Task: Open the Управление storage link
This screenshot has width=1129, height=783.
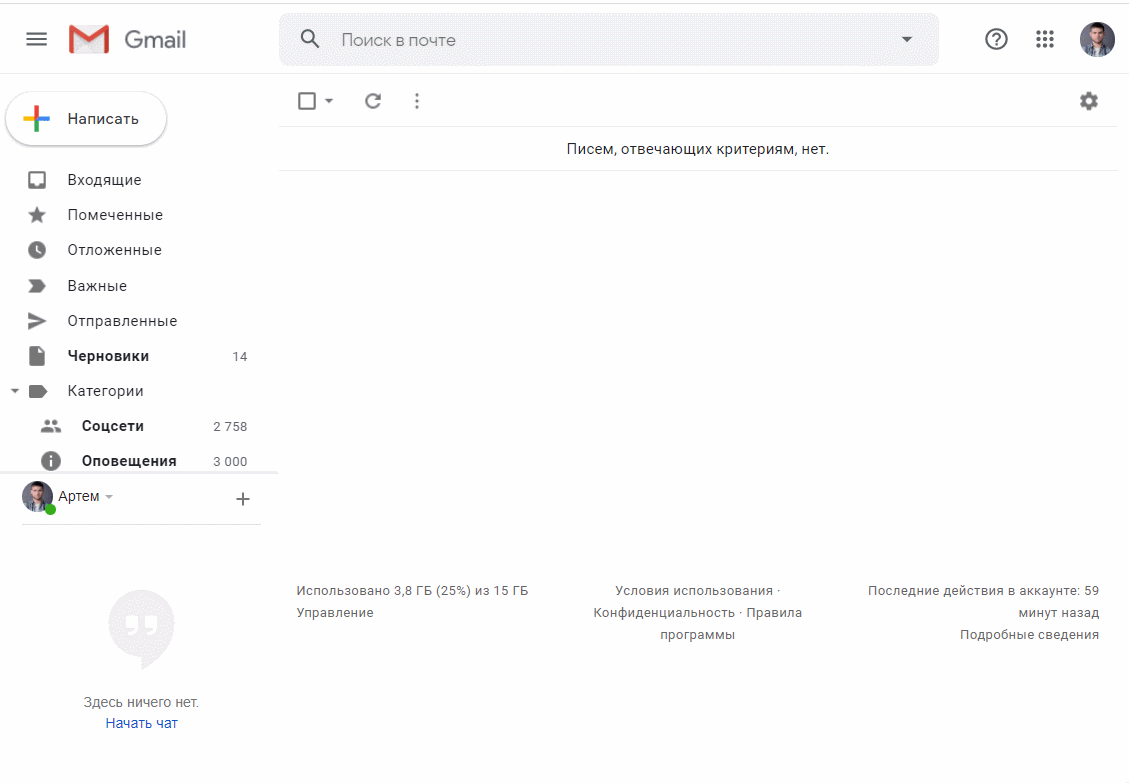Action: (x=335, y=612)
